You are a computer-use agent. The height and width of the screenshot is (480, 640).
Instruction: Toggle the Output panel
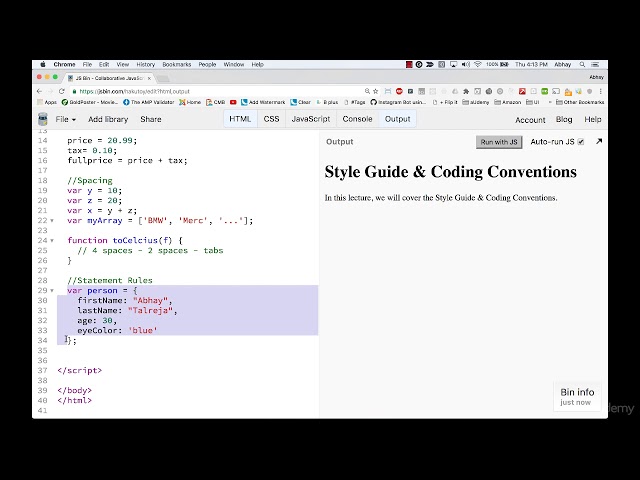(398, 119)
